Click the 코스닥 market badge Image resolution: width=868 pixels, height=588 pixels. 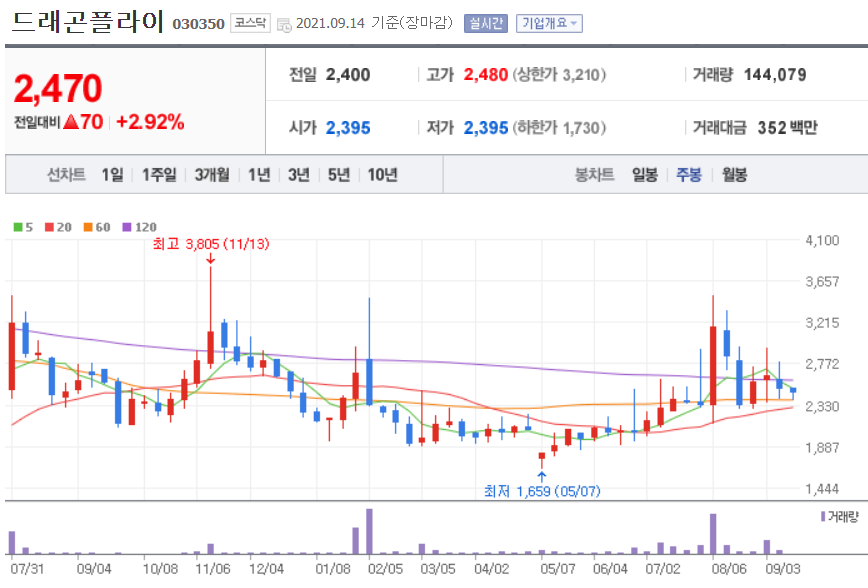tap(249, 23)
